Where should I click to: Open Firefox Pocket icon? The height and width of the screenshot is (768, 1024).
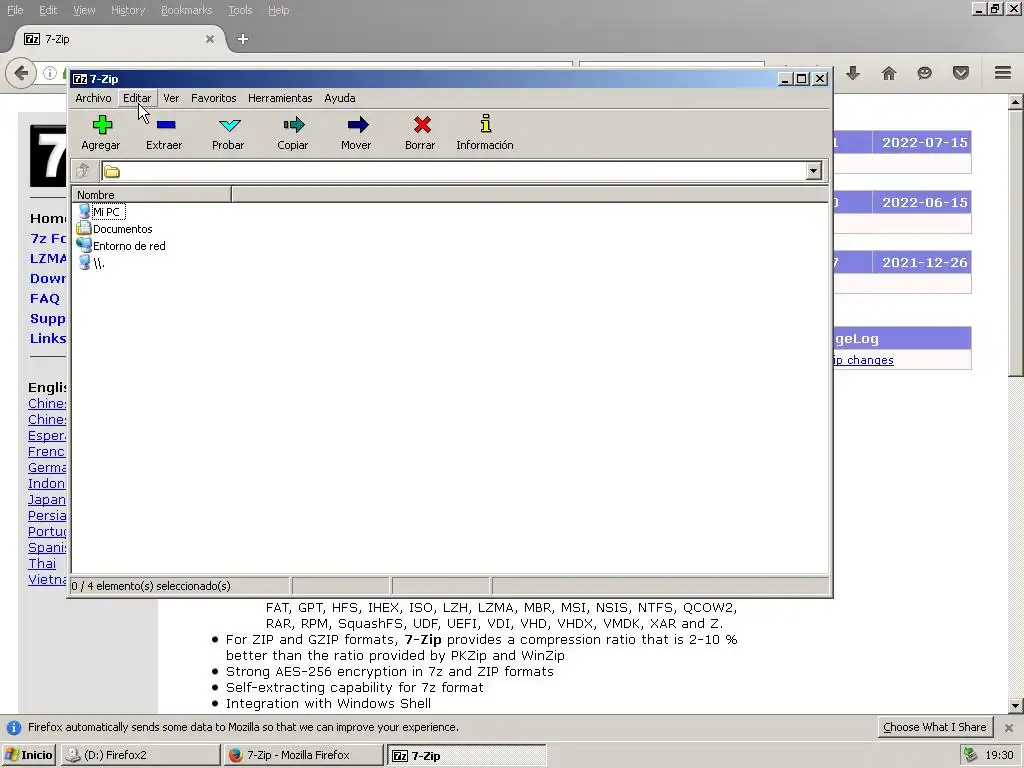(961, 73)
